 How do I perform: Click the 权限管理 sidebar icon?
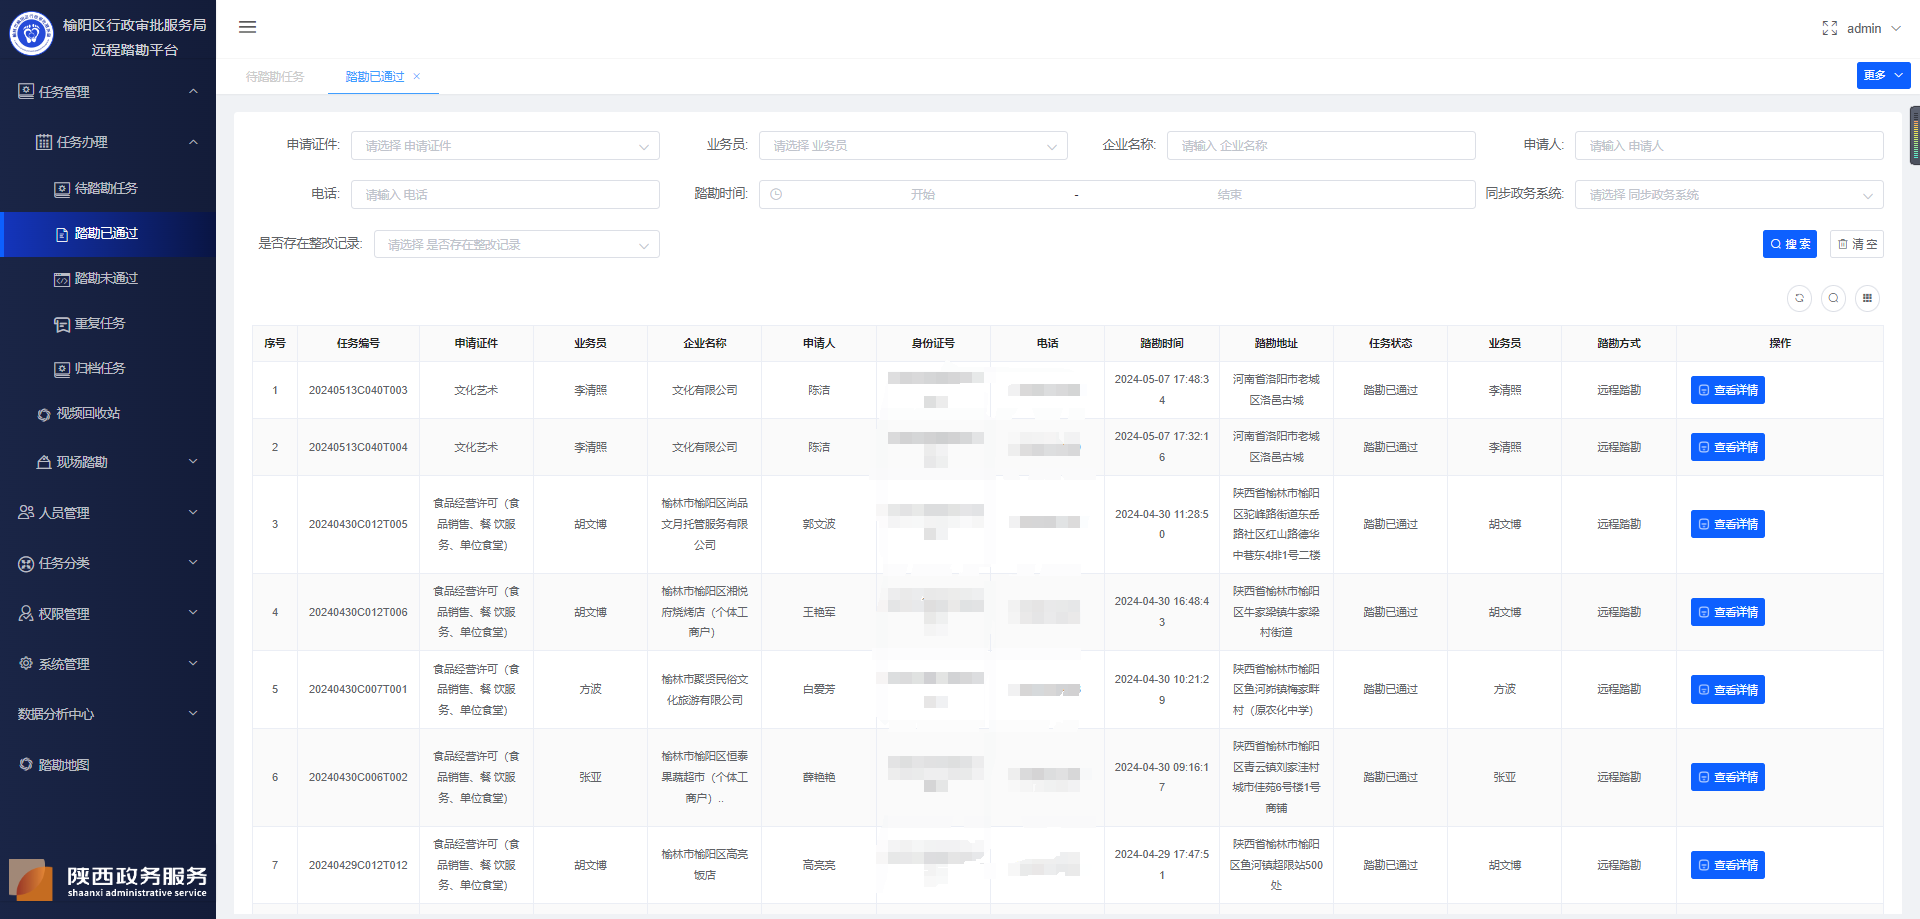pyautogui.click(x=26, y=613)
